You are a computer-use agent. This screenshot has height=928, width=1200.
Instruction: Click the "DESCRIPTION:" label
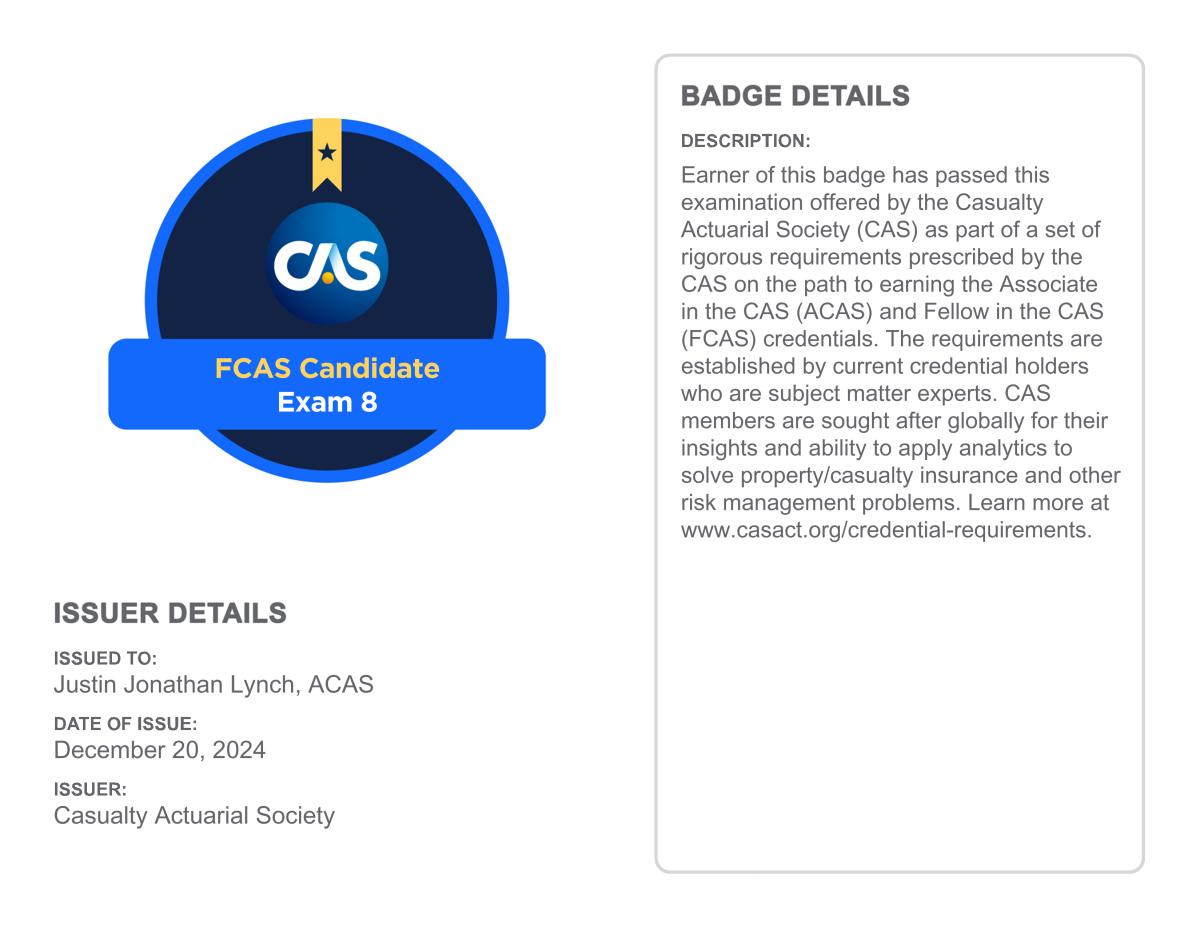coord(745,141)
